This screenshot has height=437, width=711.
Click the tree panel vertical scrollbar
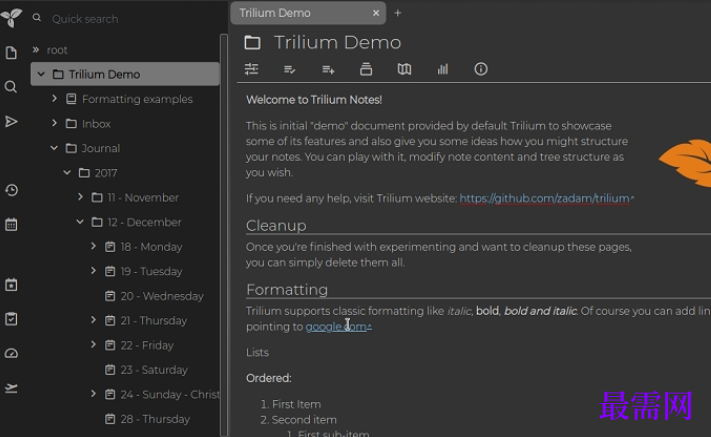[x=224, y=234]
